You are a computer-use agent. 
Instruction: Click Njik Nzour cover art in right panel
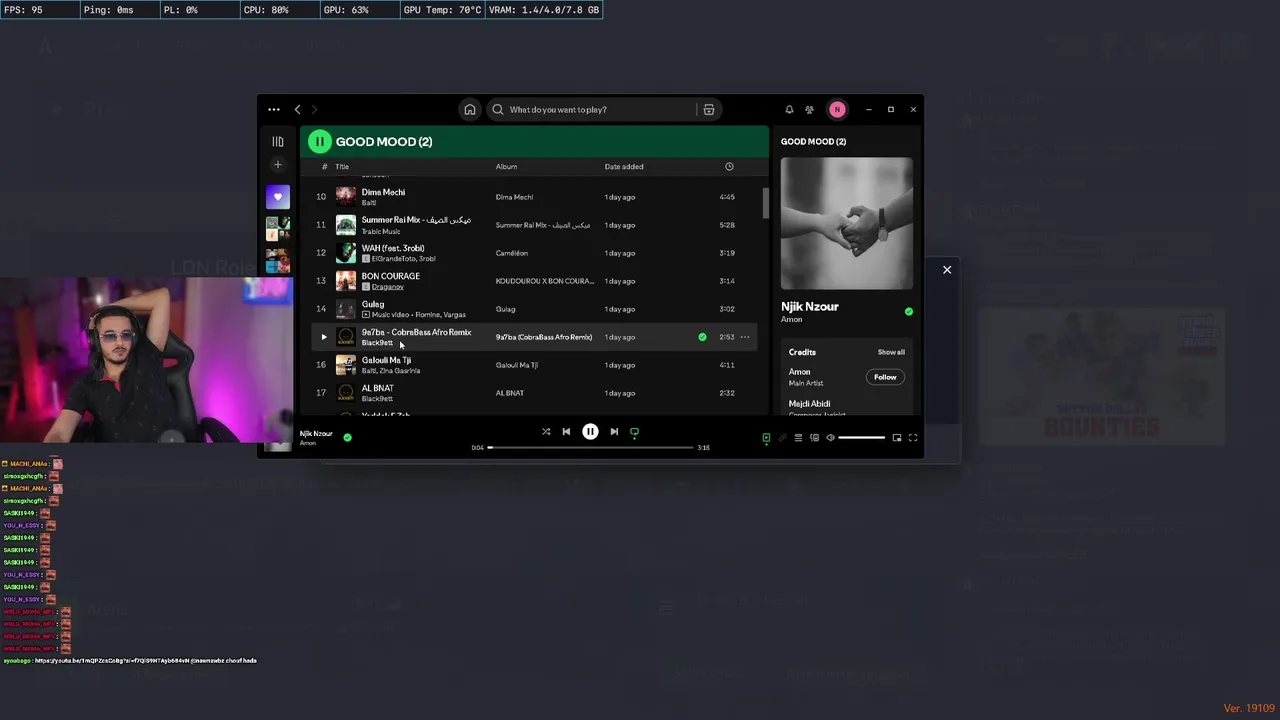click(x=846, y=223)
